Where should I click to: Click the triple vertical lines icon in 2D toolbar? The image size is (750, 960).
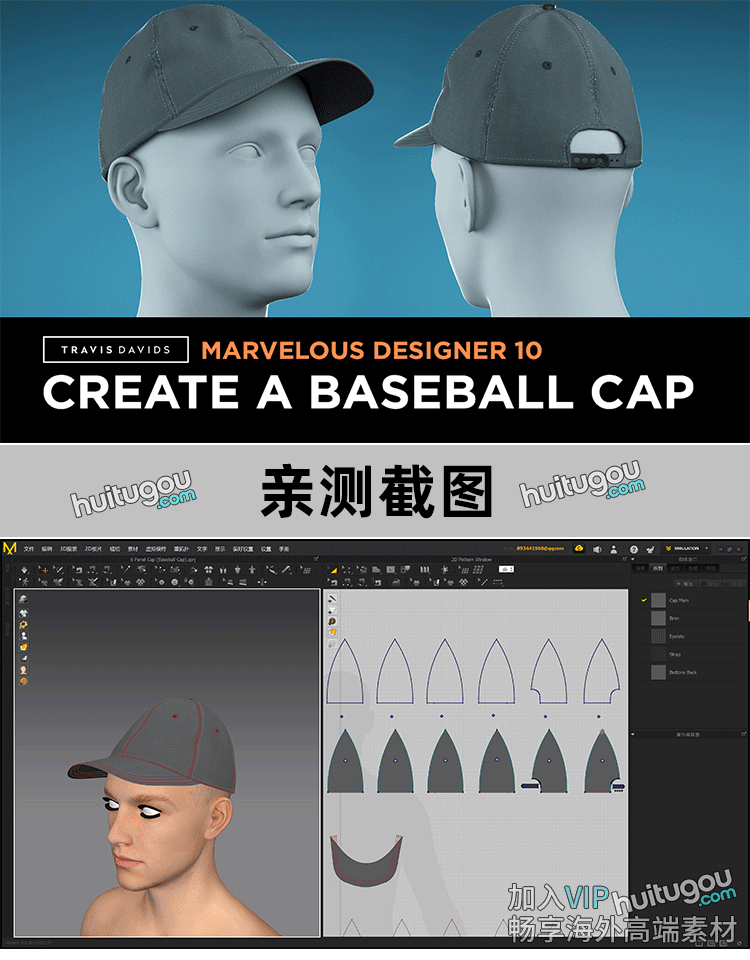(424, 569)
